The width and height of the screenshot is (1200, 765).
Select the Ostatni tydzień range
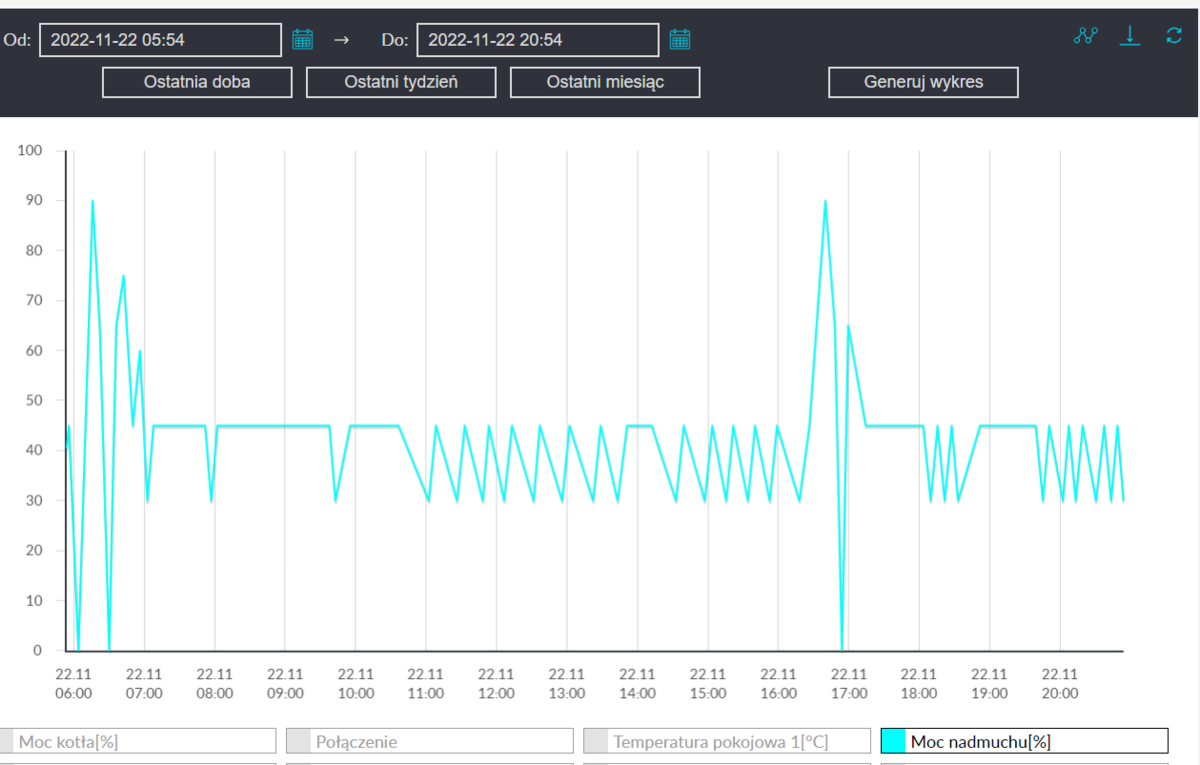[401, 82]
